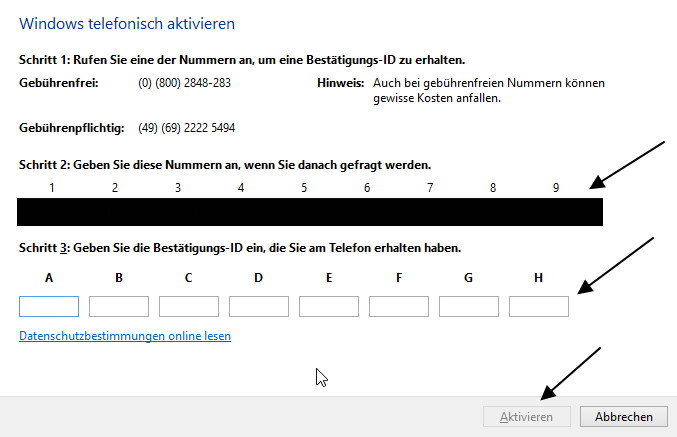Screen dimensions: 677x437
Task: Click the Abbrechen button
Action: (623, 417)
